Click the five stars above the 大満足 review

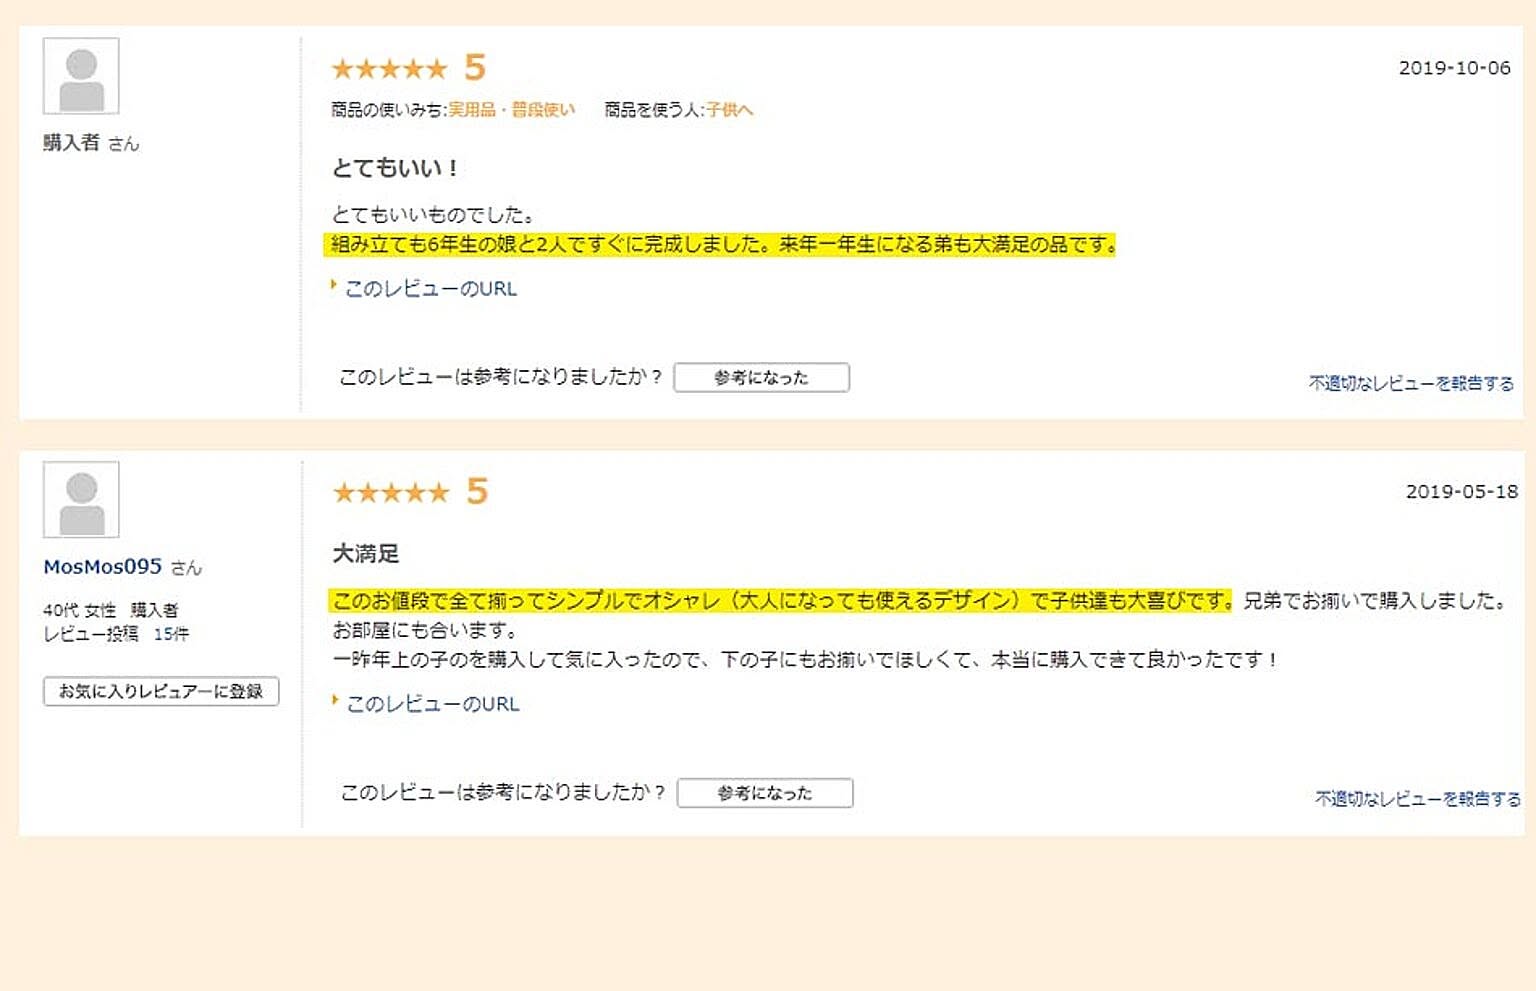(x=391, y=492)
